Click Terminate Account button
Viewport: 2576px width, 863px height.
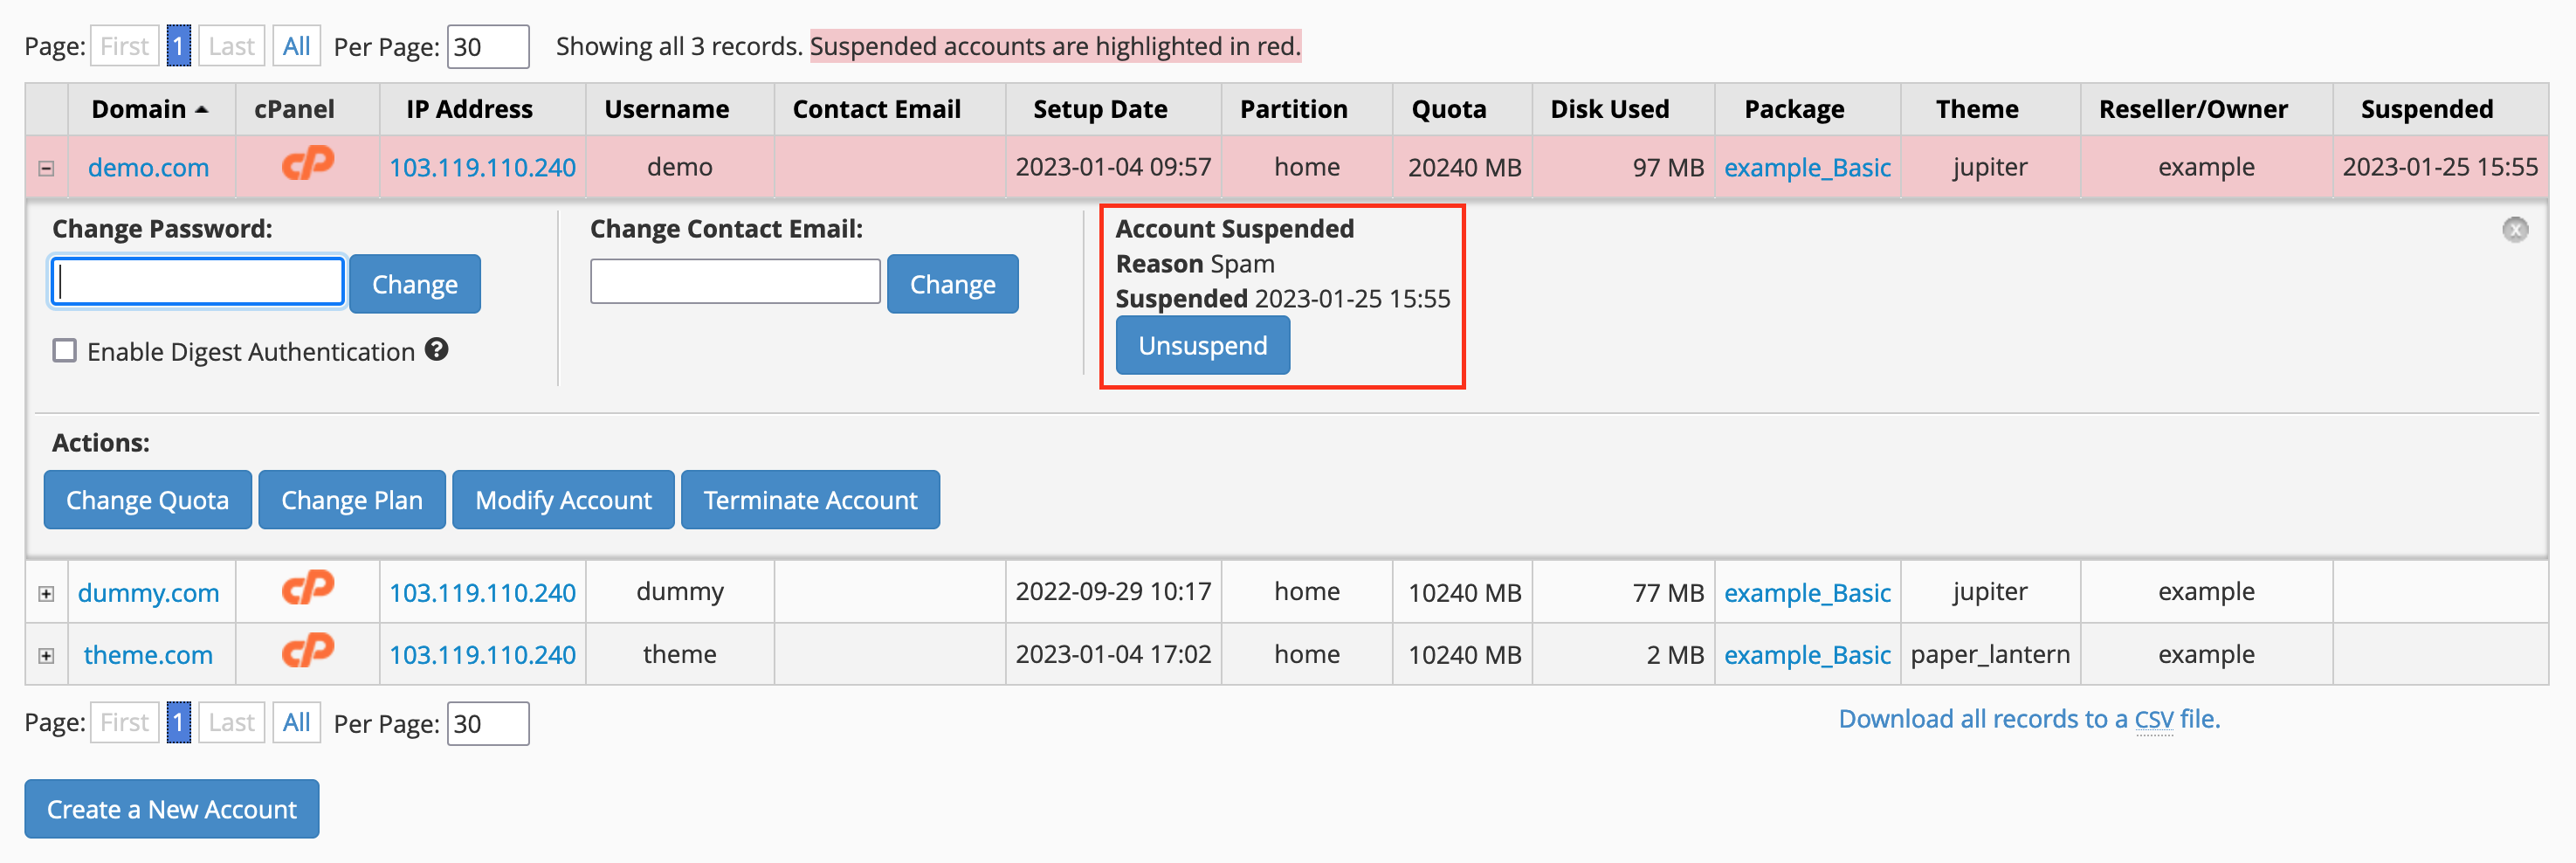point(810,499)
